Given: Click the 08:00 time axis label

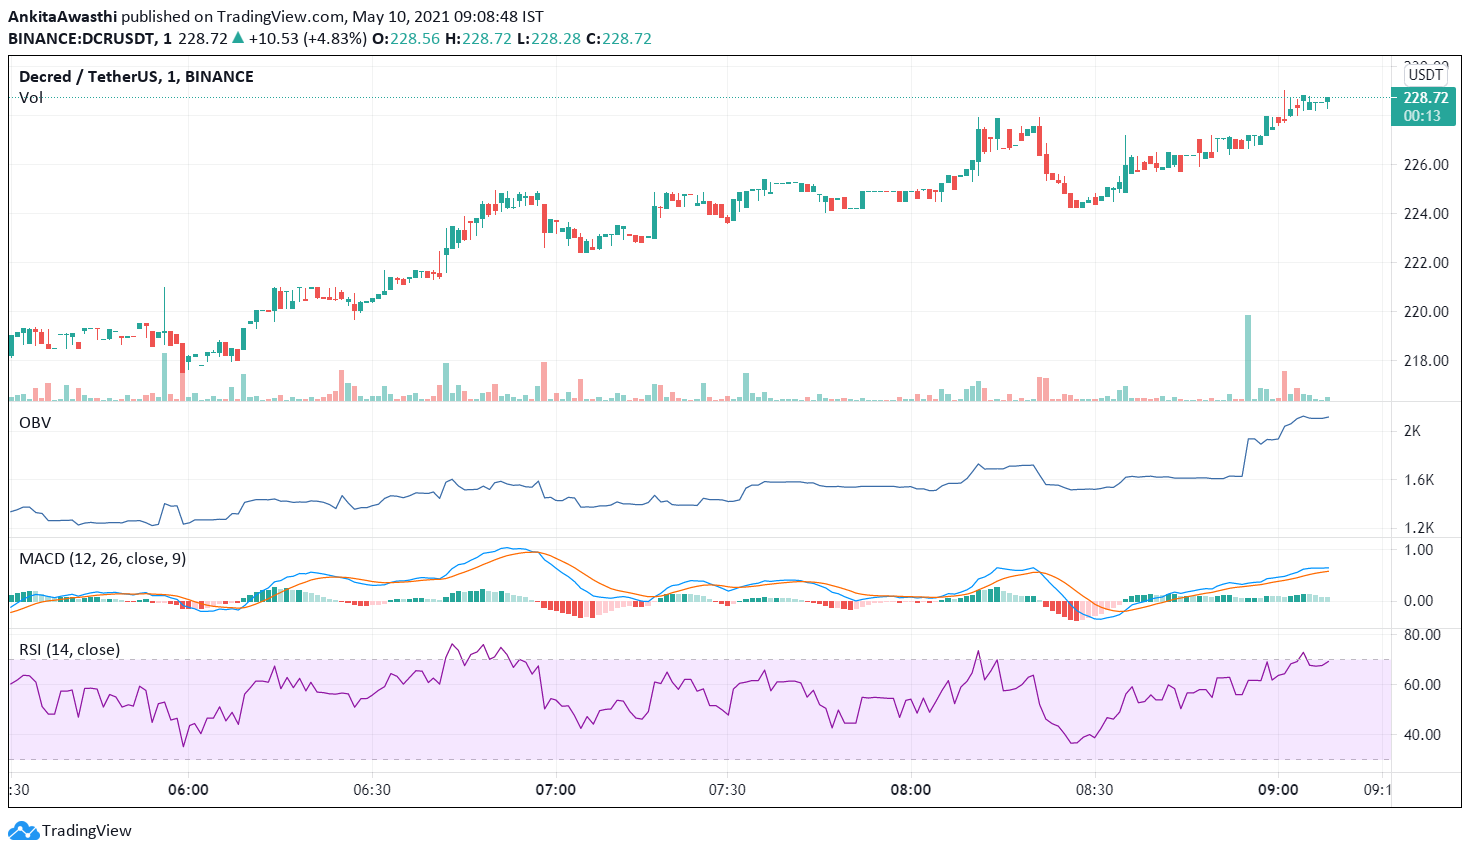Looking at the screenshot, I should [911, 790].
